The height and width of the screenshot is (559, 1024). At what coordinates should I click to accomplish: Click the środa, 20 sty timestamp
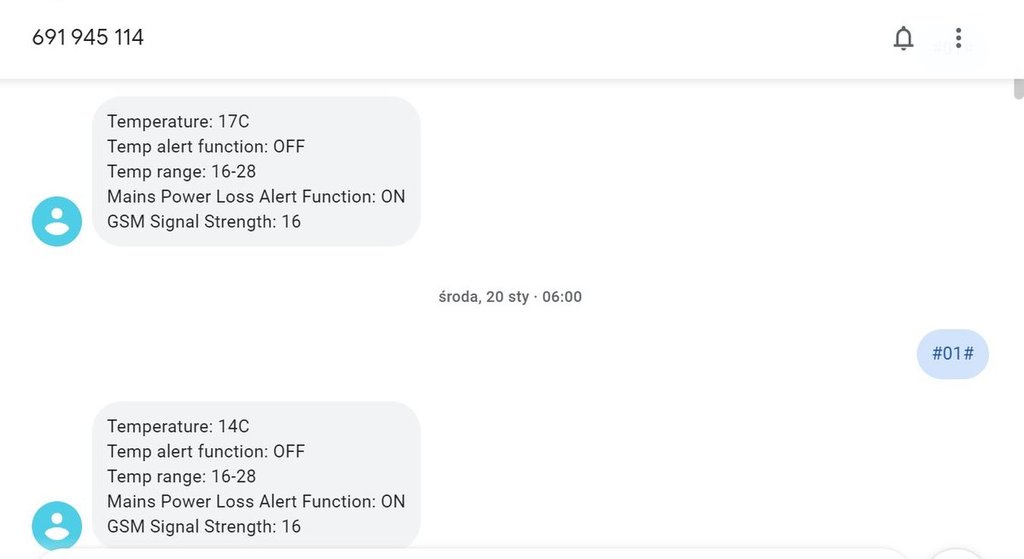(x=510, y=297)
